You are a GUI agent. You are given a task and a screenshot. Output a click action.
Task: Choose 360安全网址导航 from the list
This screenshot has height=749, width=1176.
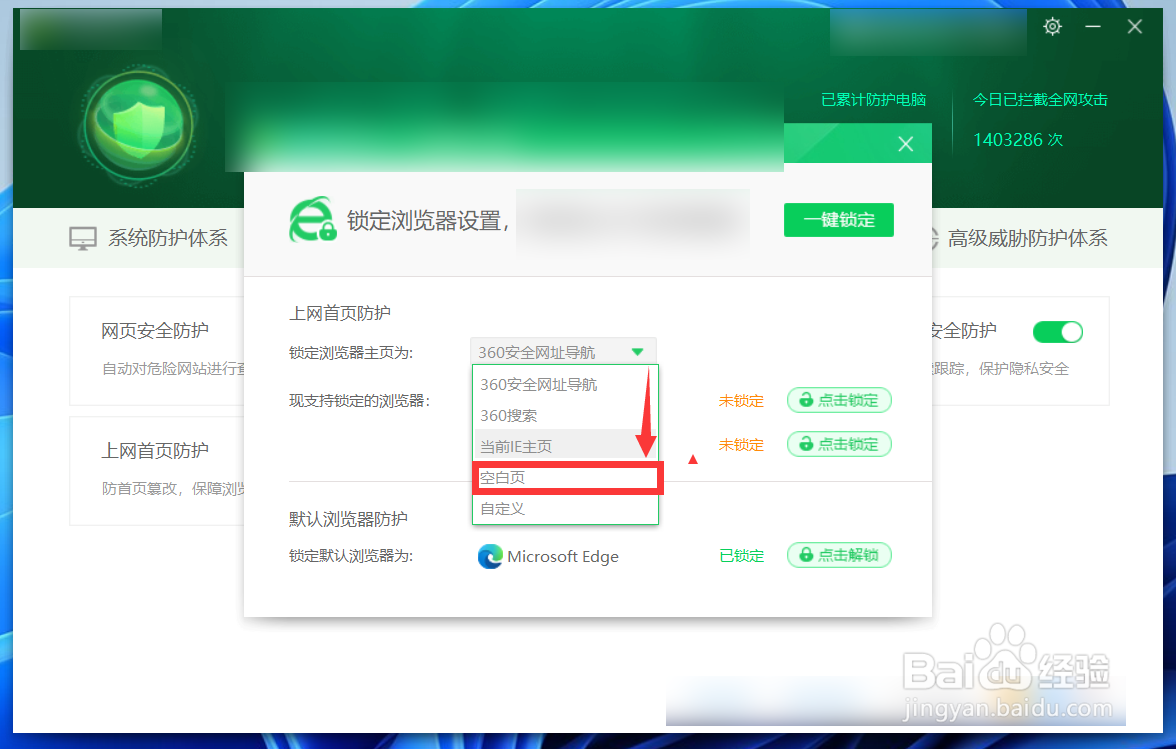pyautogui.click(x=566, y=385)
